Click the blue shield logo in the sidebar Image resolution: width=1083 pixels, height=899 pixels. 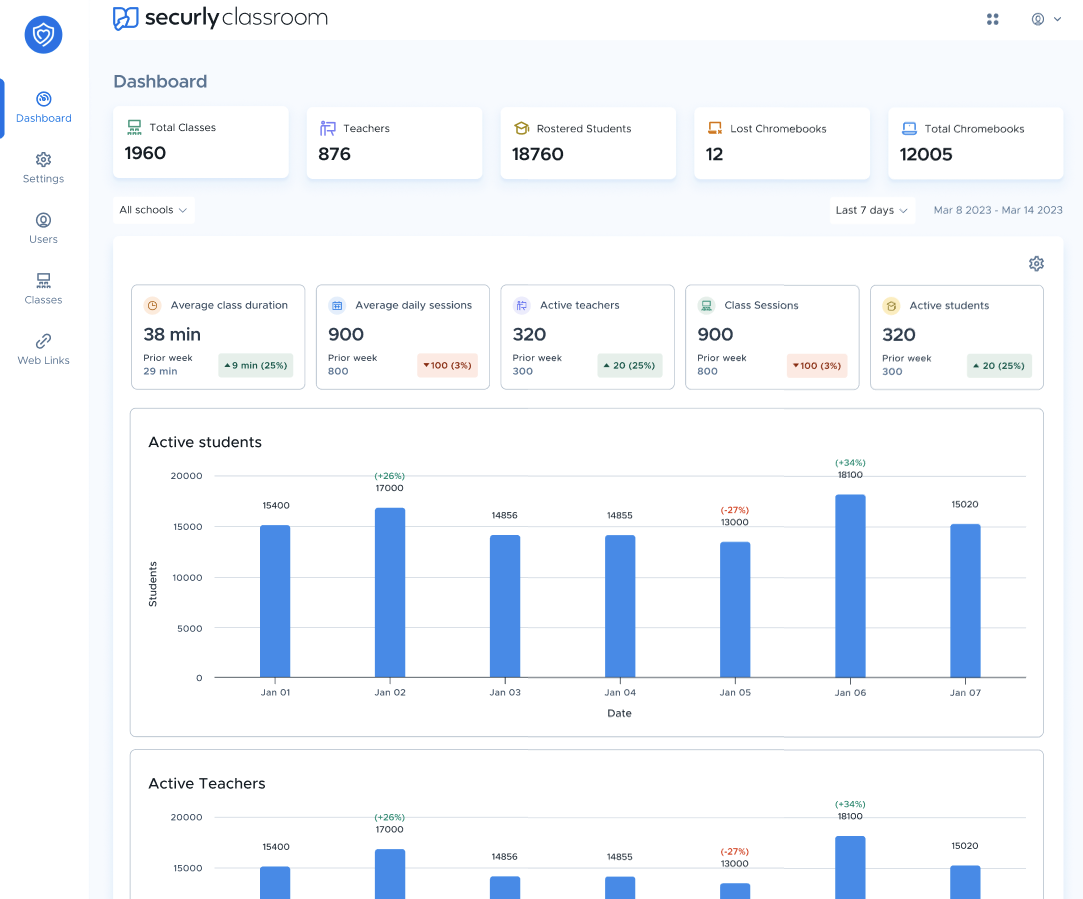[x=44, y=35]
